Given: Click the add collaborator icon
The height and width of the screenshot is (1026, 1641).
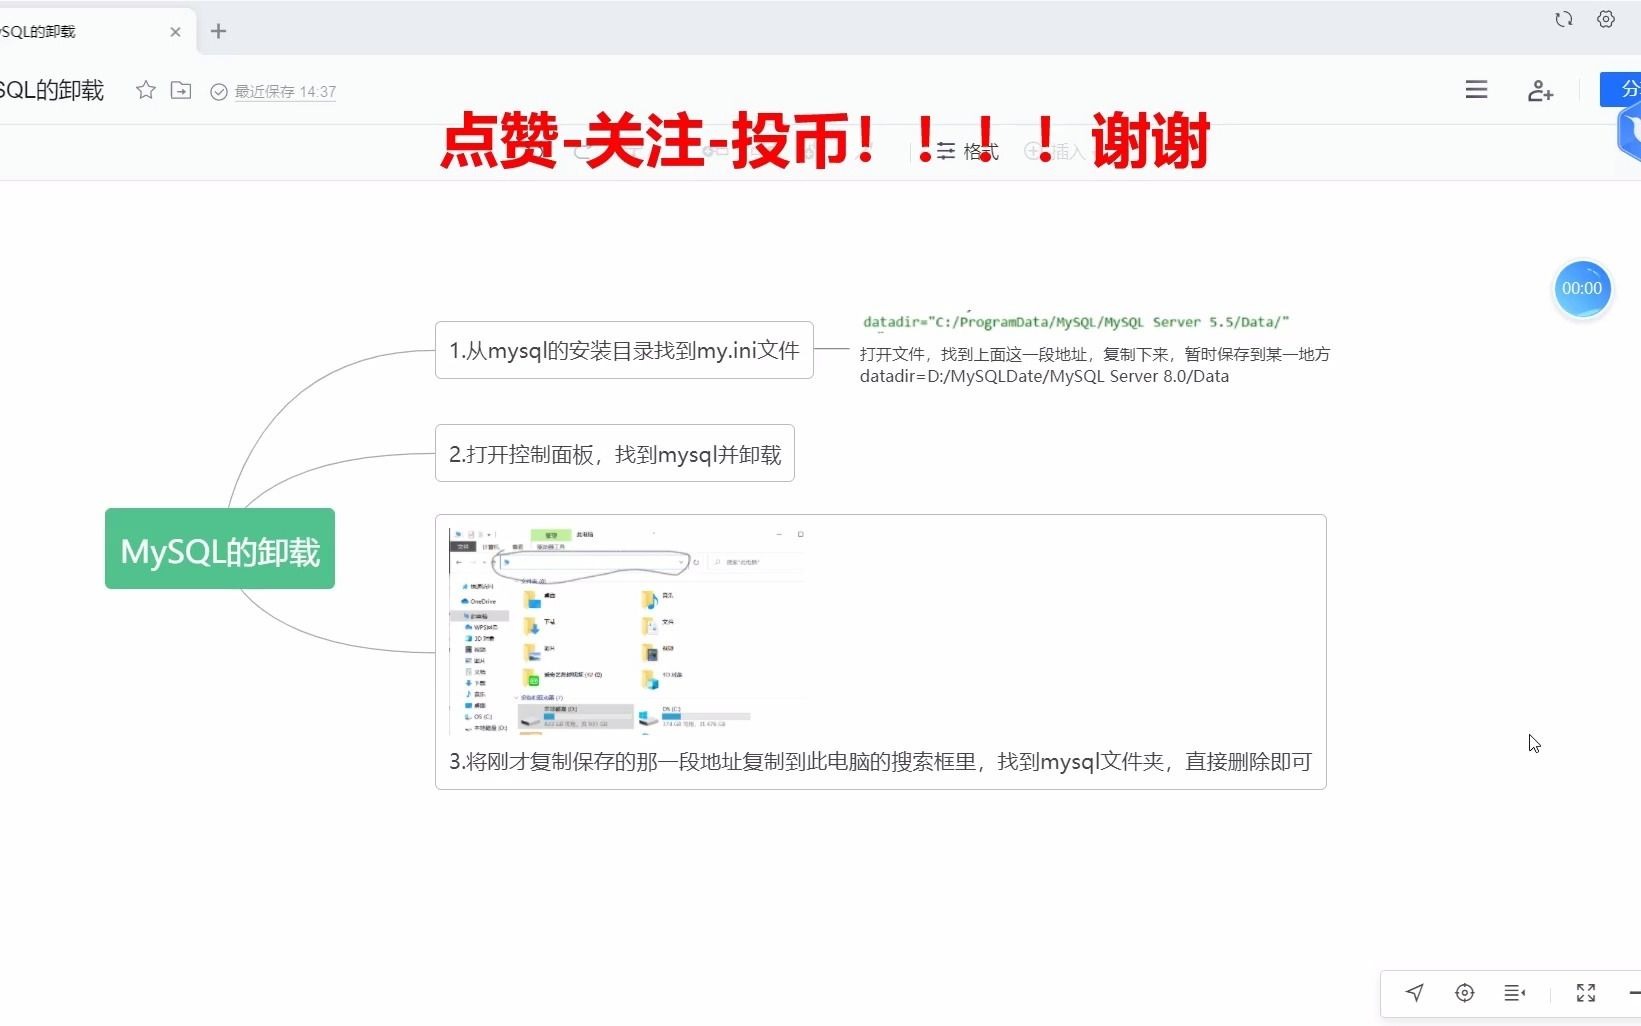Looking at the screenshot, I should pos(1540,91).
